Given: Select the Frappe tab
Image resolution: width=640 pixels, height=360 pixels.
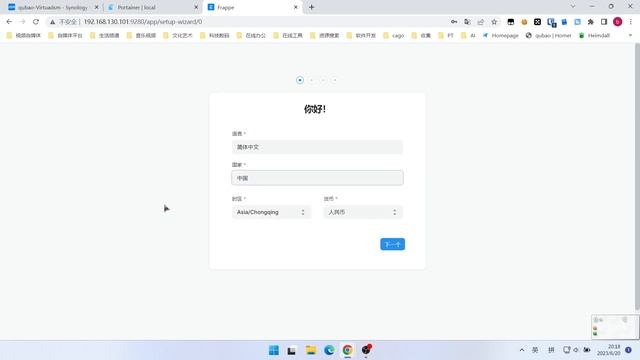Looking at the screenshot, I should click(x=252, y=7).
